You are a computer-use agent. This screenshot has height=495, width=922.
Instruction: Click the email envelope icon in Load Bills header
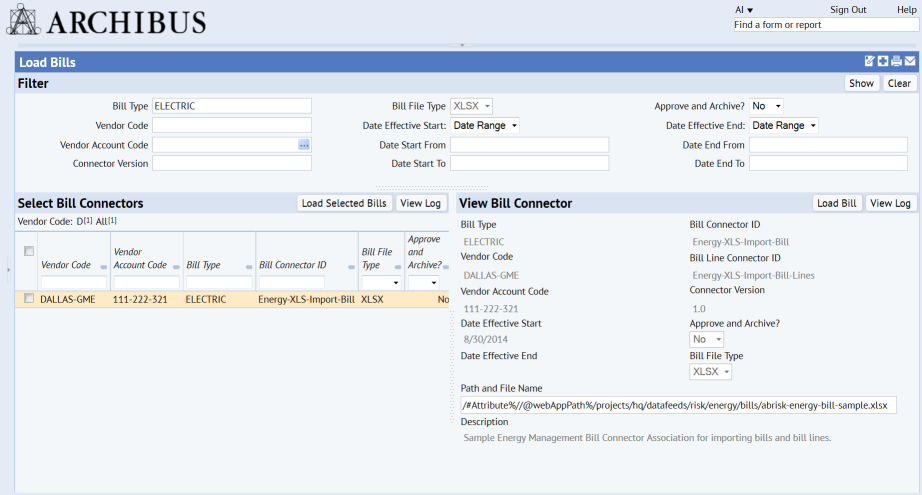point(910,61)
